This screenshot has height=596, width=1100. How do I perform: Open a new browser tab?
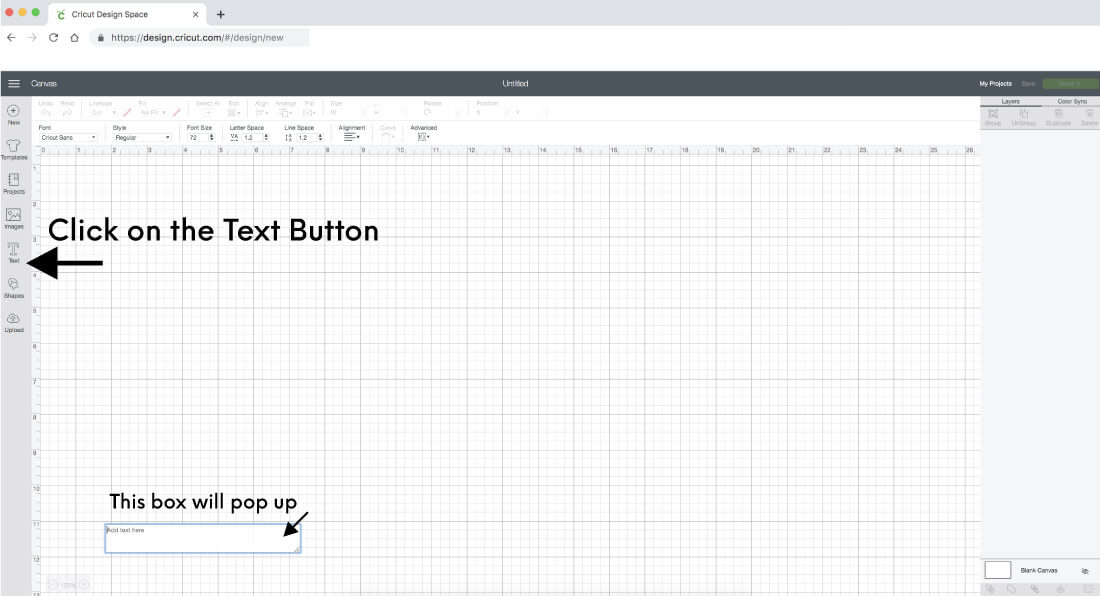click(220, 14)
